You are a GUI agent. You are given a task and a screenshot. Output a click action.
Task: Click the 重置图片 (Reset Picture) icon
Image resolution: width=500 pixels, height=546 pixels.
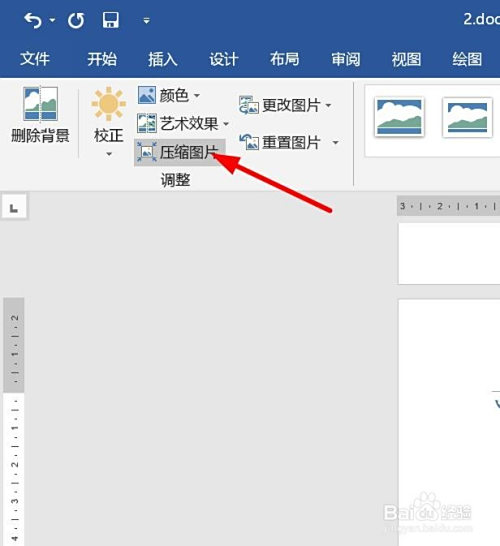[x=249, y=142]
